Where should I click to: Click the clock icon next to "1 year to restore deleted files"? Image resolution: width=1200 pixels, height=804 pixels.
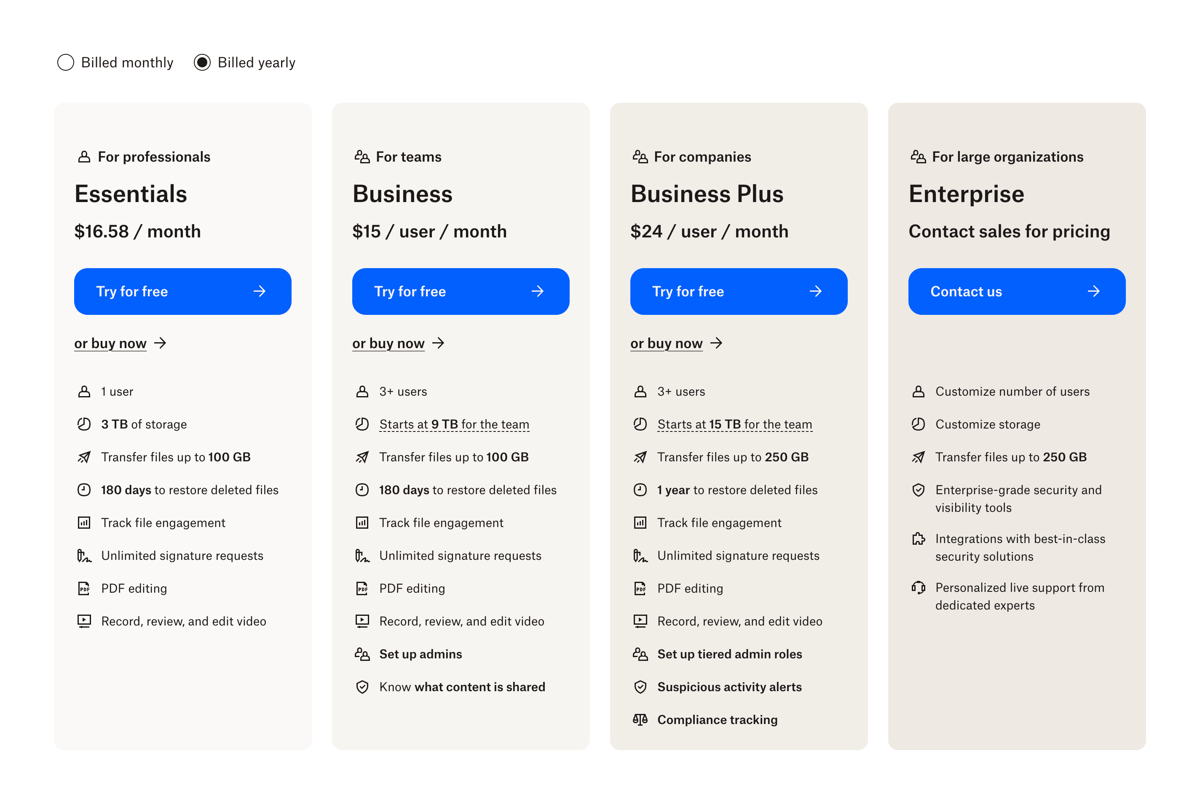(x=641, y=490)
